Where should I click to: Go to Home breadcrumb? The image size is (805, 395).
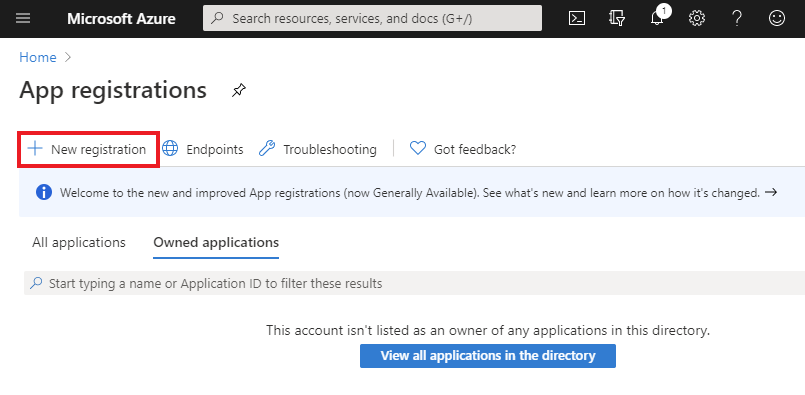[x=37, y=57]
